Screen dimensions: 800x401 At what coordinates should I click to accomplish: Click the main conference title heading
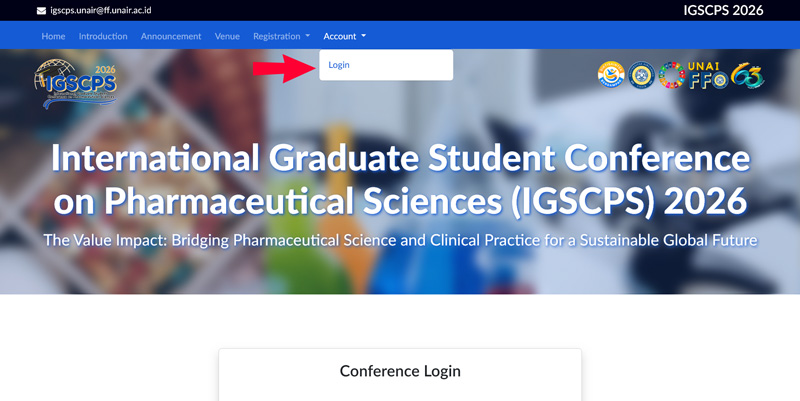click(x=401, y=179)
